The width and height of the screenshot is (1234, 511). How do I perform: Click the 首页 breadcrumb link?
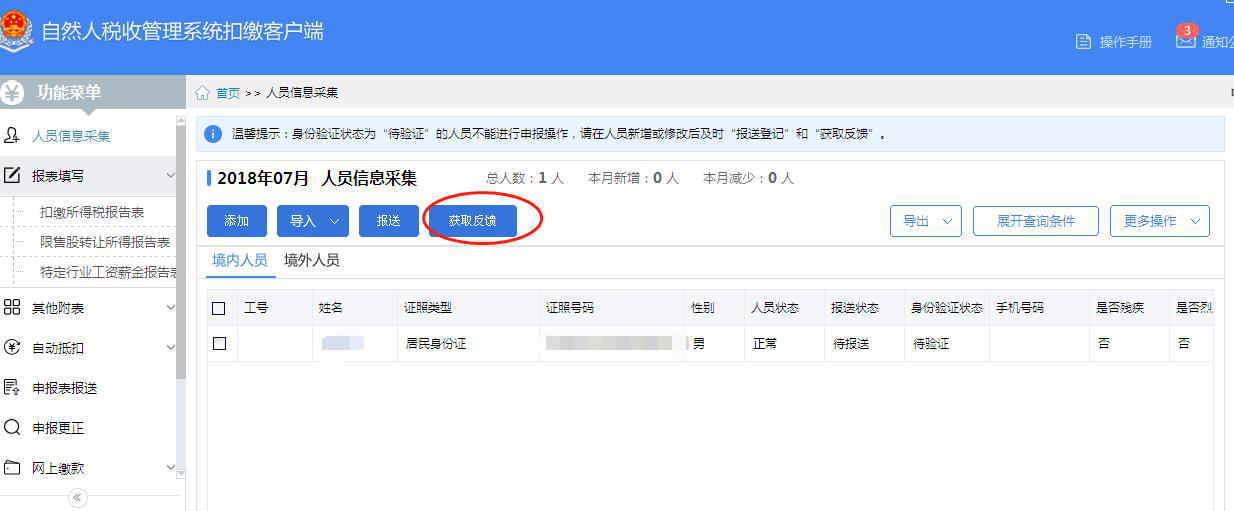click(228, 93)
